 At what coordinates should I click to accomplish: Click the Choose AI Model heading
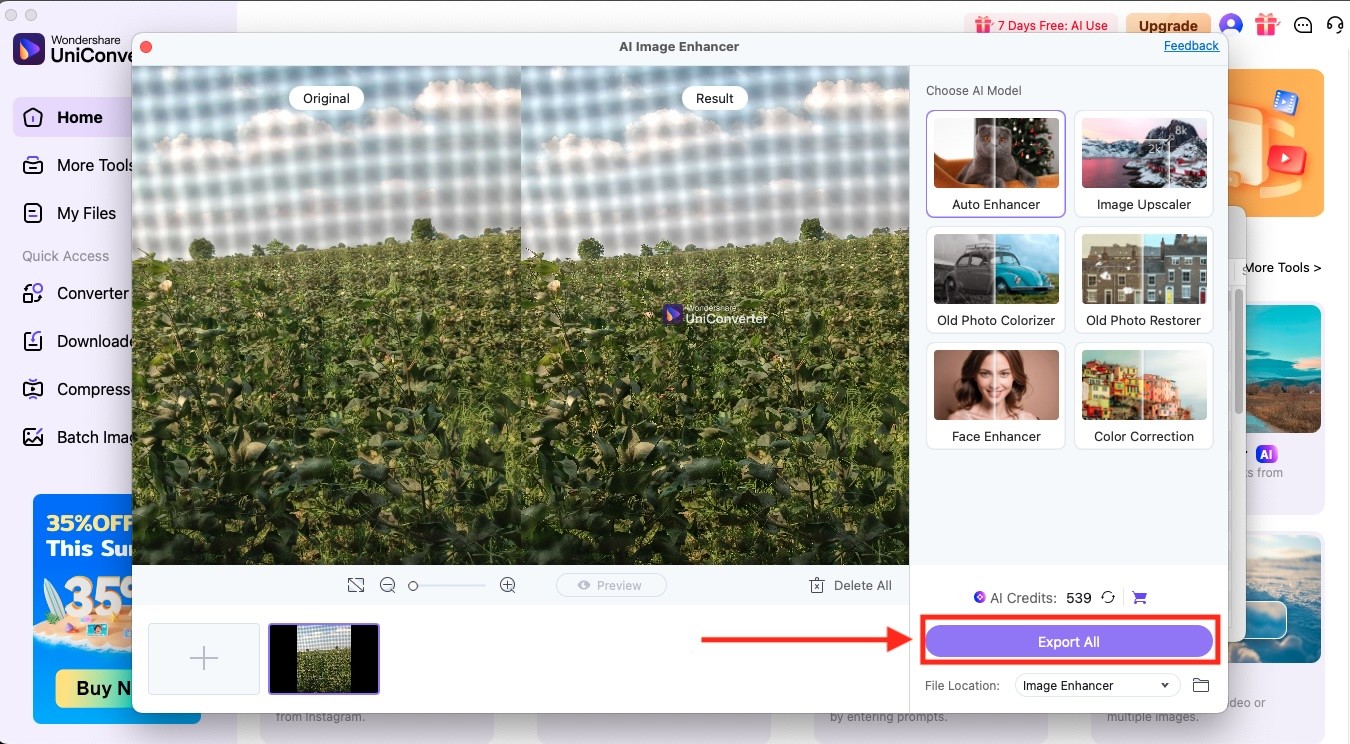(x=974, y=90)
